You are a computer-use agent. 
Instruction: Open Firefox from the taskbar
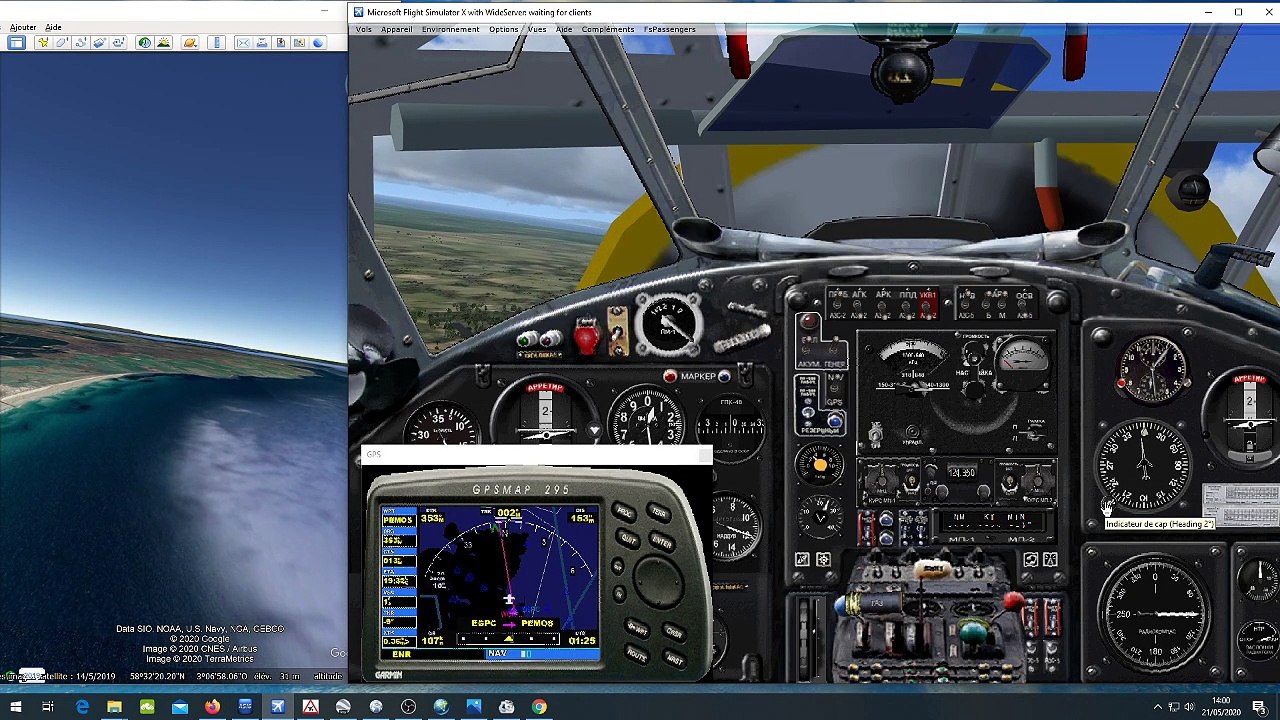(212, 707)
